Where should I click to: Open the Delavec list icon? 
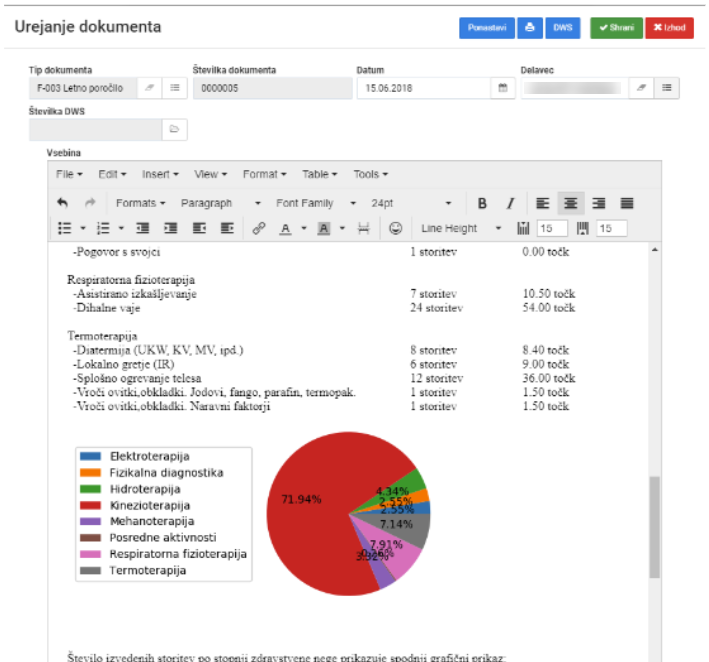[666, 88]
